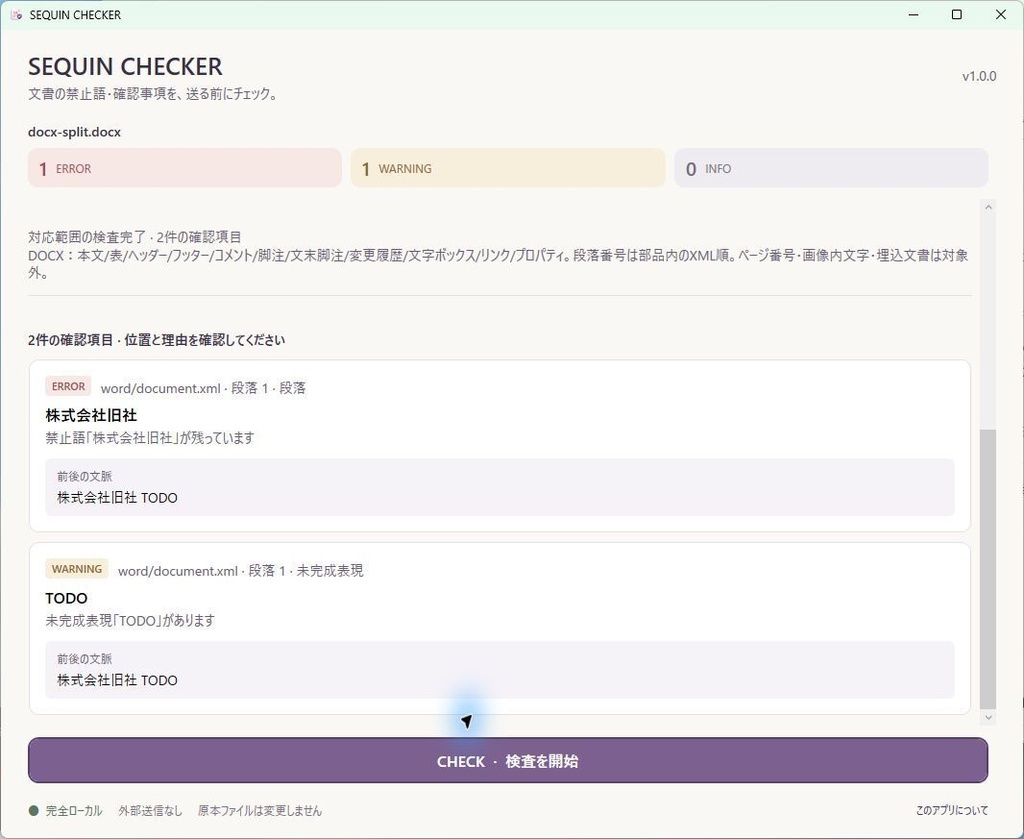1024x839 pixels.
Task: Click the v1.0.0 version label
Action: click(979, 76)
